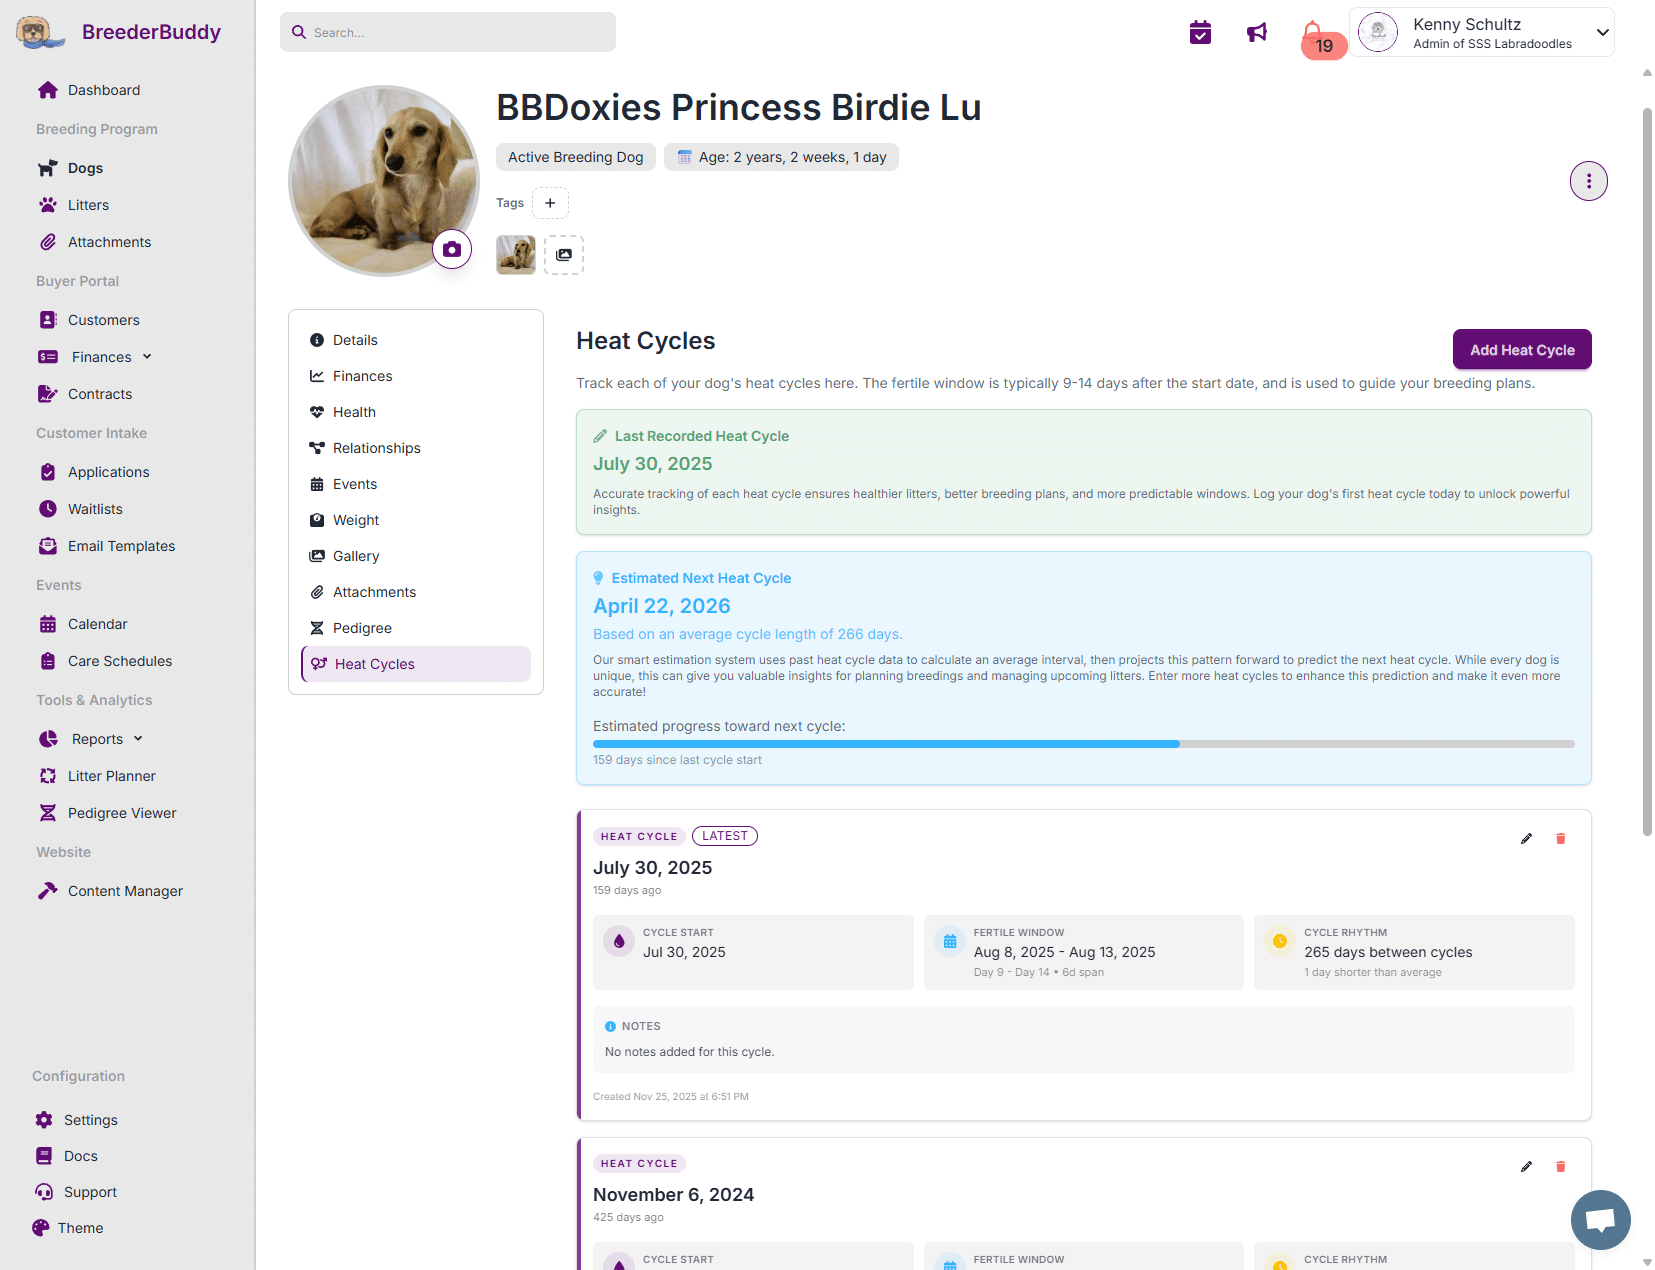Click the calendar tasks icon in the header
The image size is (1655, 1270).
click(1200, 32)
